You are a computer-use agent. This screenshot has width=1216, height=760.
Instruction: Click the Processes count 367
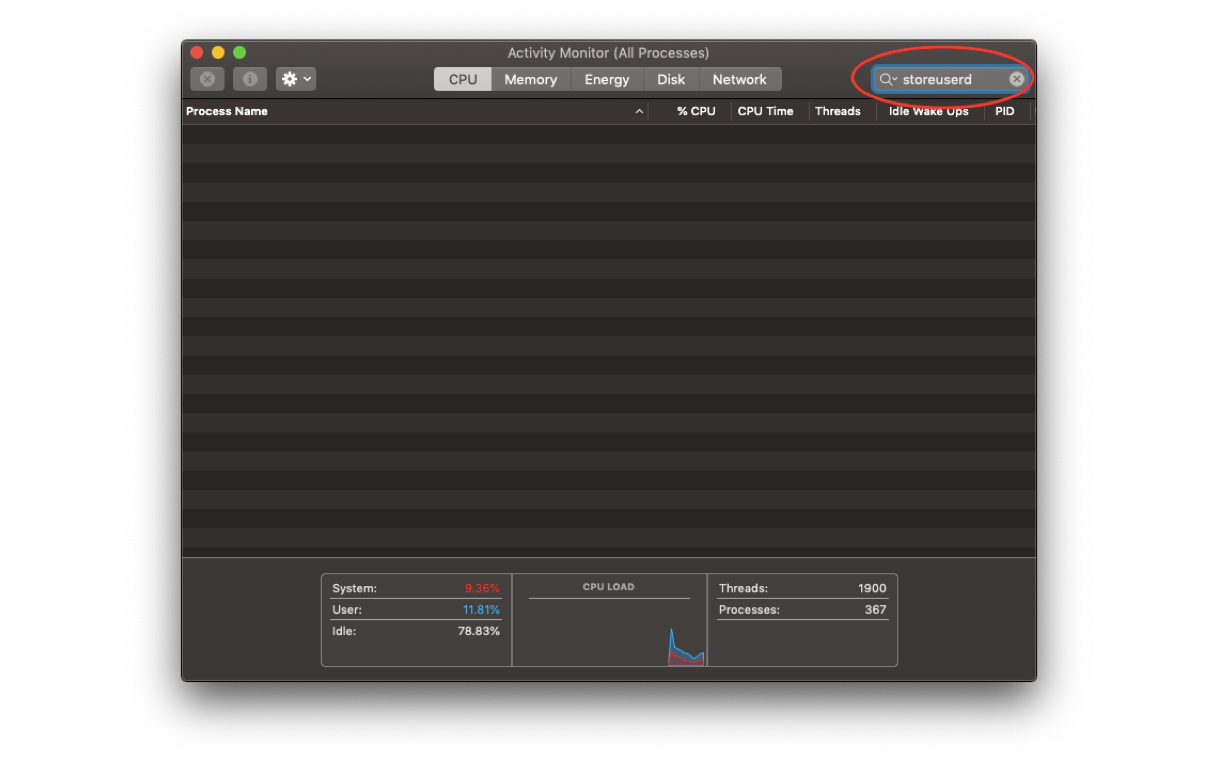[875, 609]
